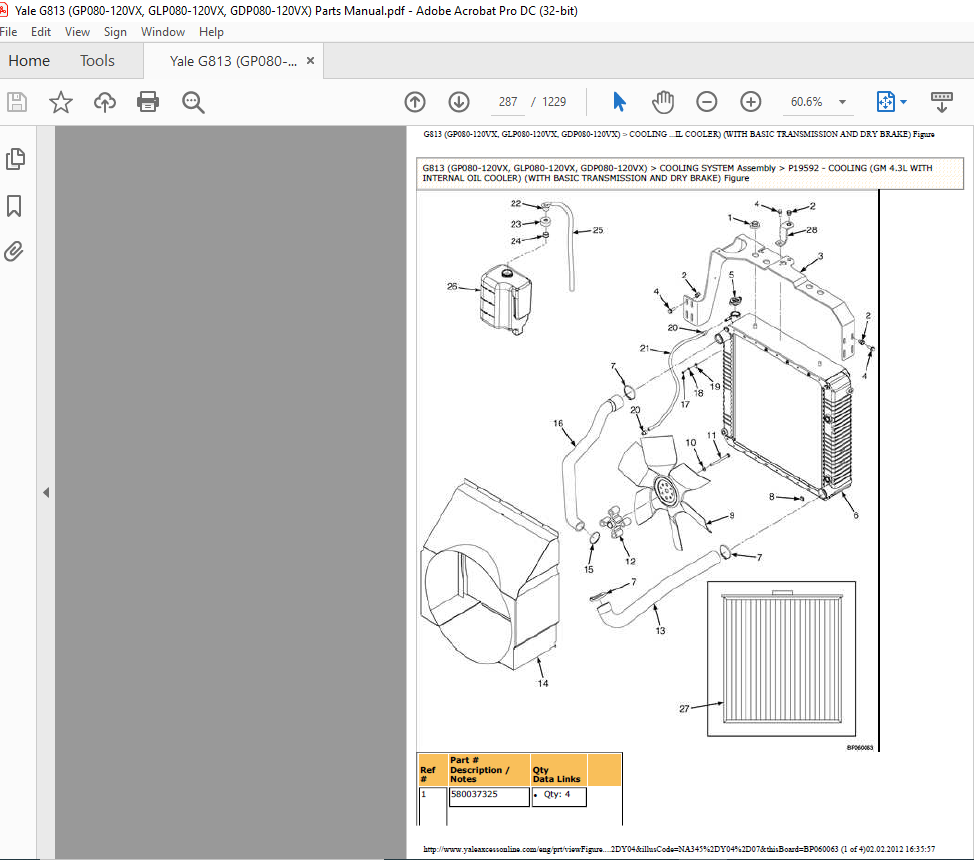This screenshot has width=974, height=860.
Task: Click the COOLING SYSTEM Assembly breadcrumb text
Action: [x=717, y=168]
